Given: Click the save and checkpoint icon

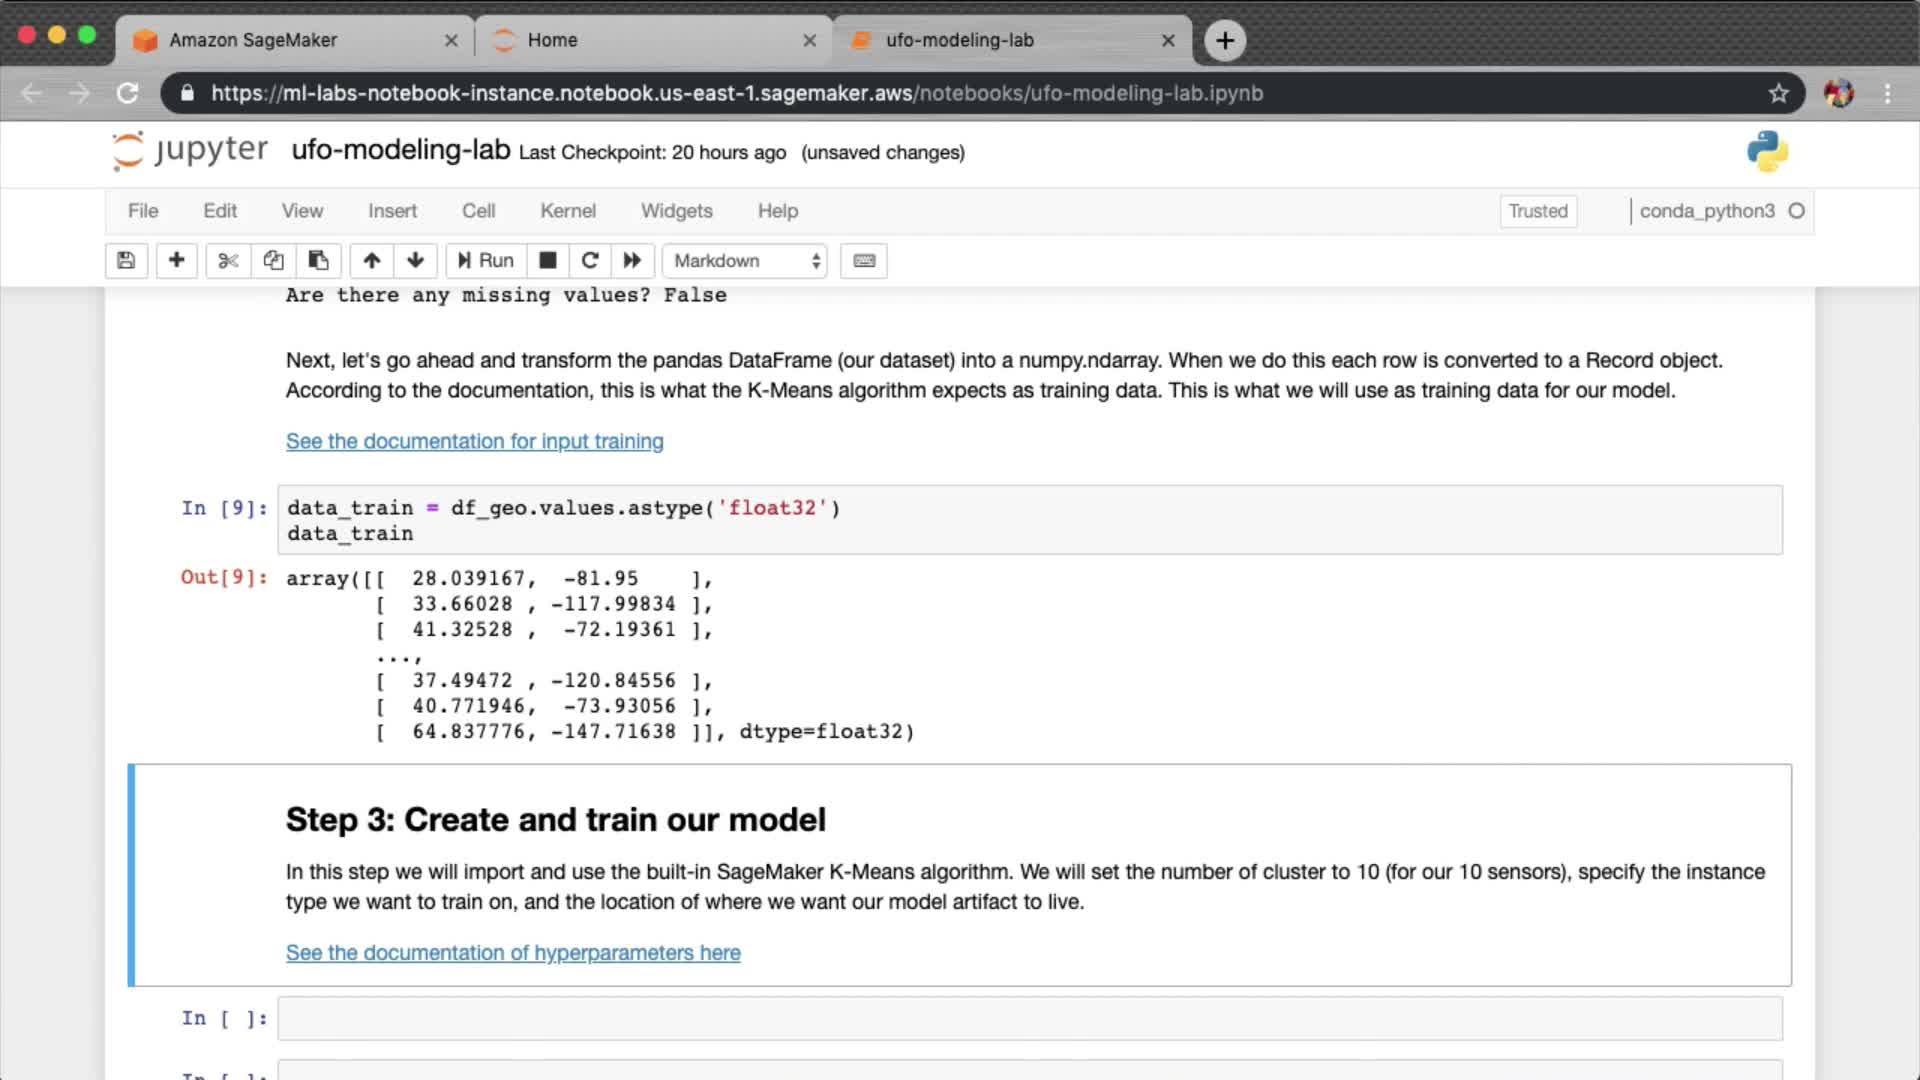Looking at the screenshot, I should (x=126, y=261).
